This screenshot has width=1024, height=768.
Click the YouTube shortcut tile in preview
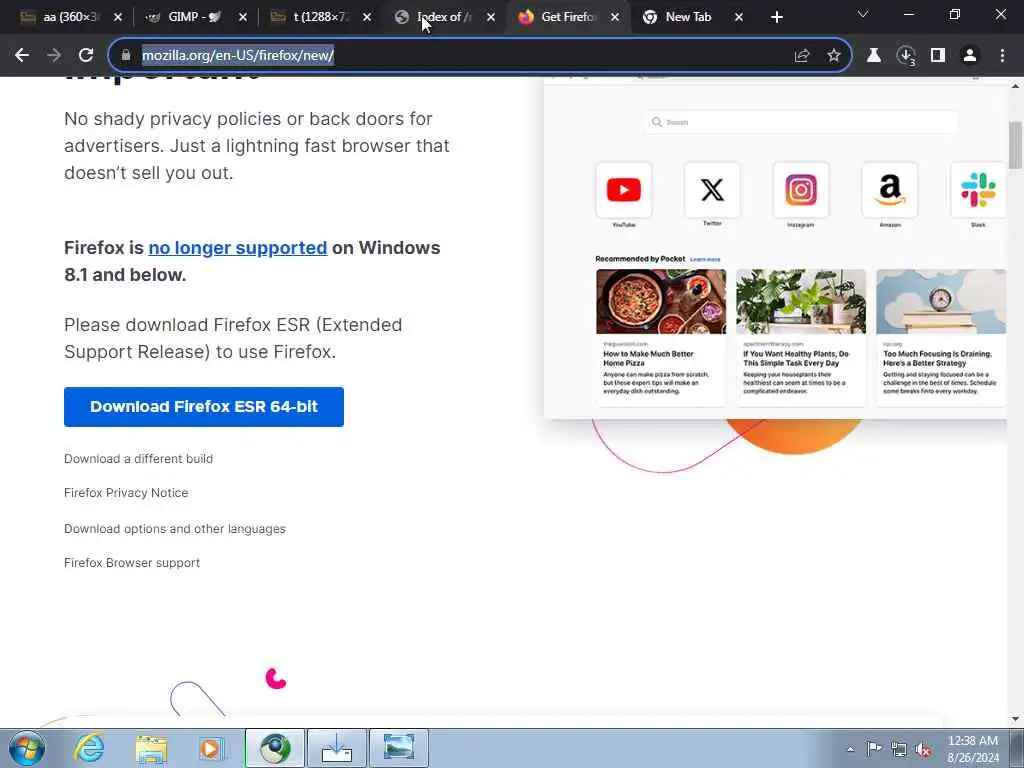tap(624, 190)
